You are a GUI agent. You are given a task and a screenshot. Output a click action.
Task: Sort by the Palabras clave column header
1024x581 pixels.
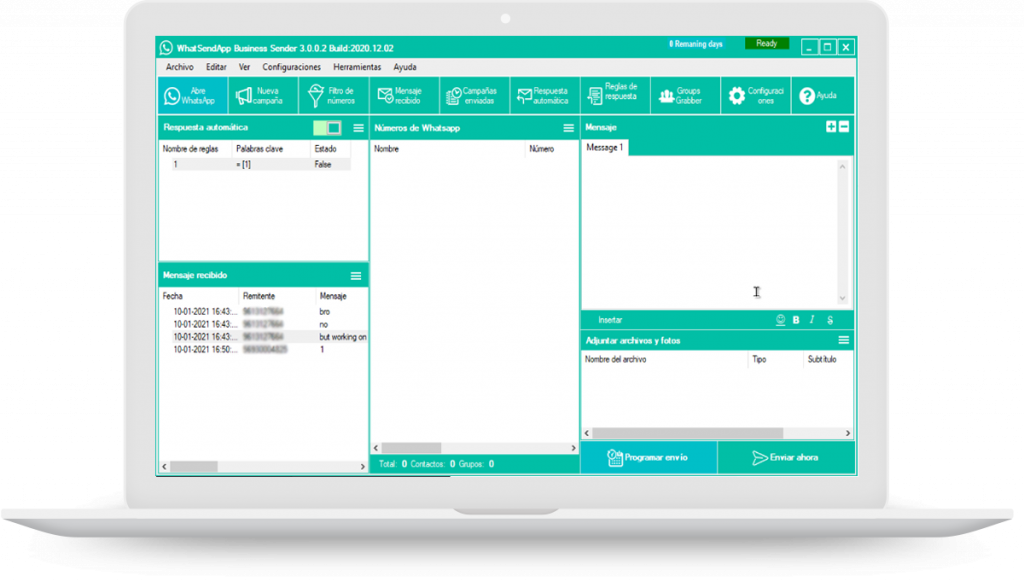click(259, 149)
